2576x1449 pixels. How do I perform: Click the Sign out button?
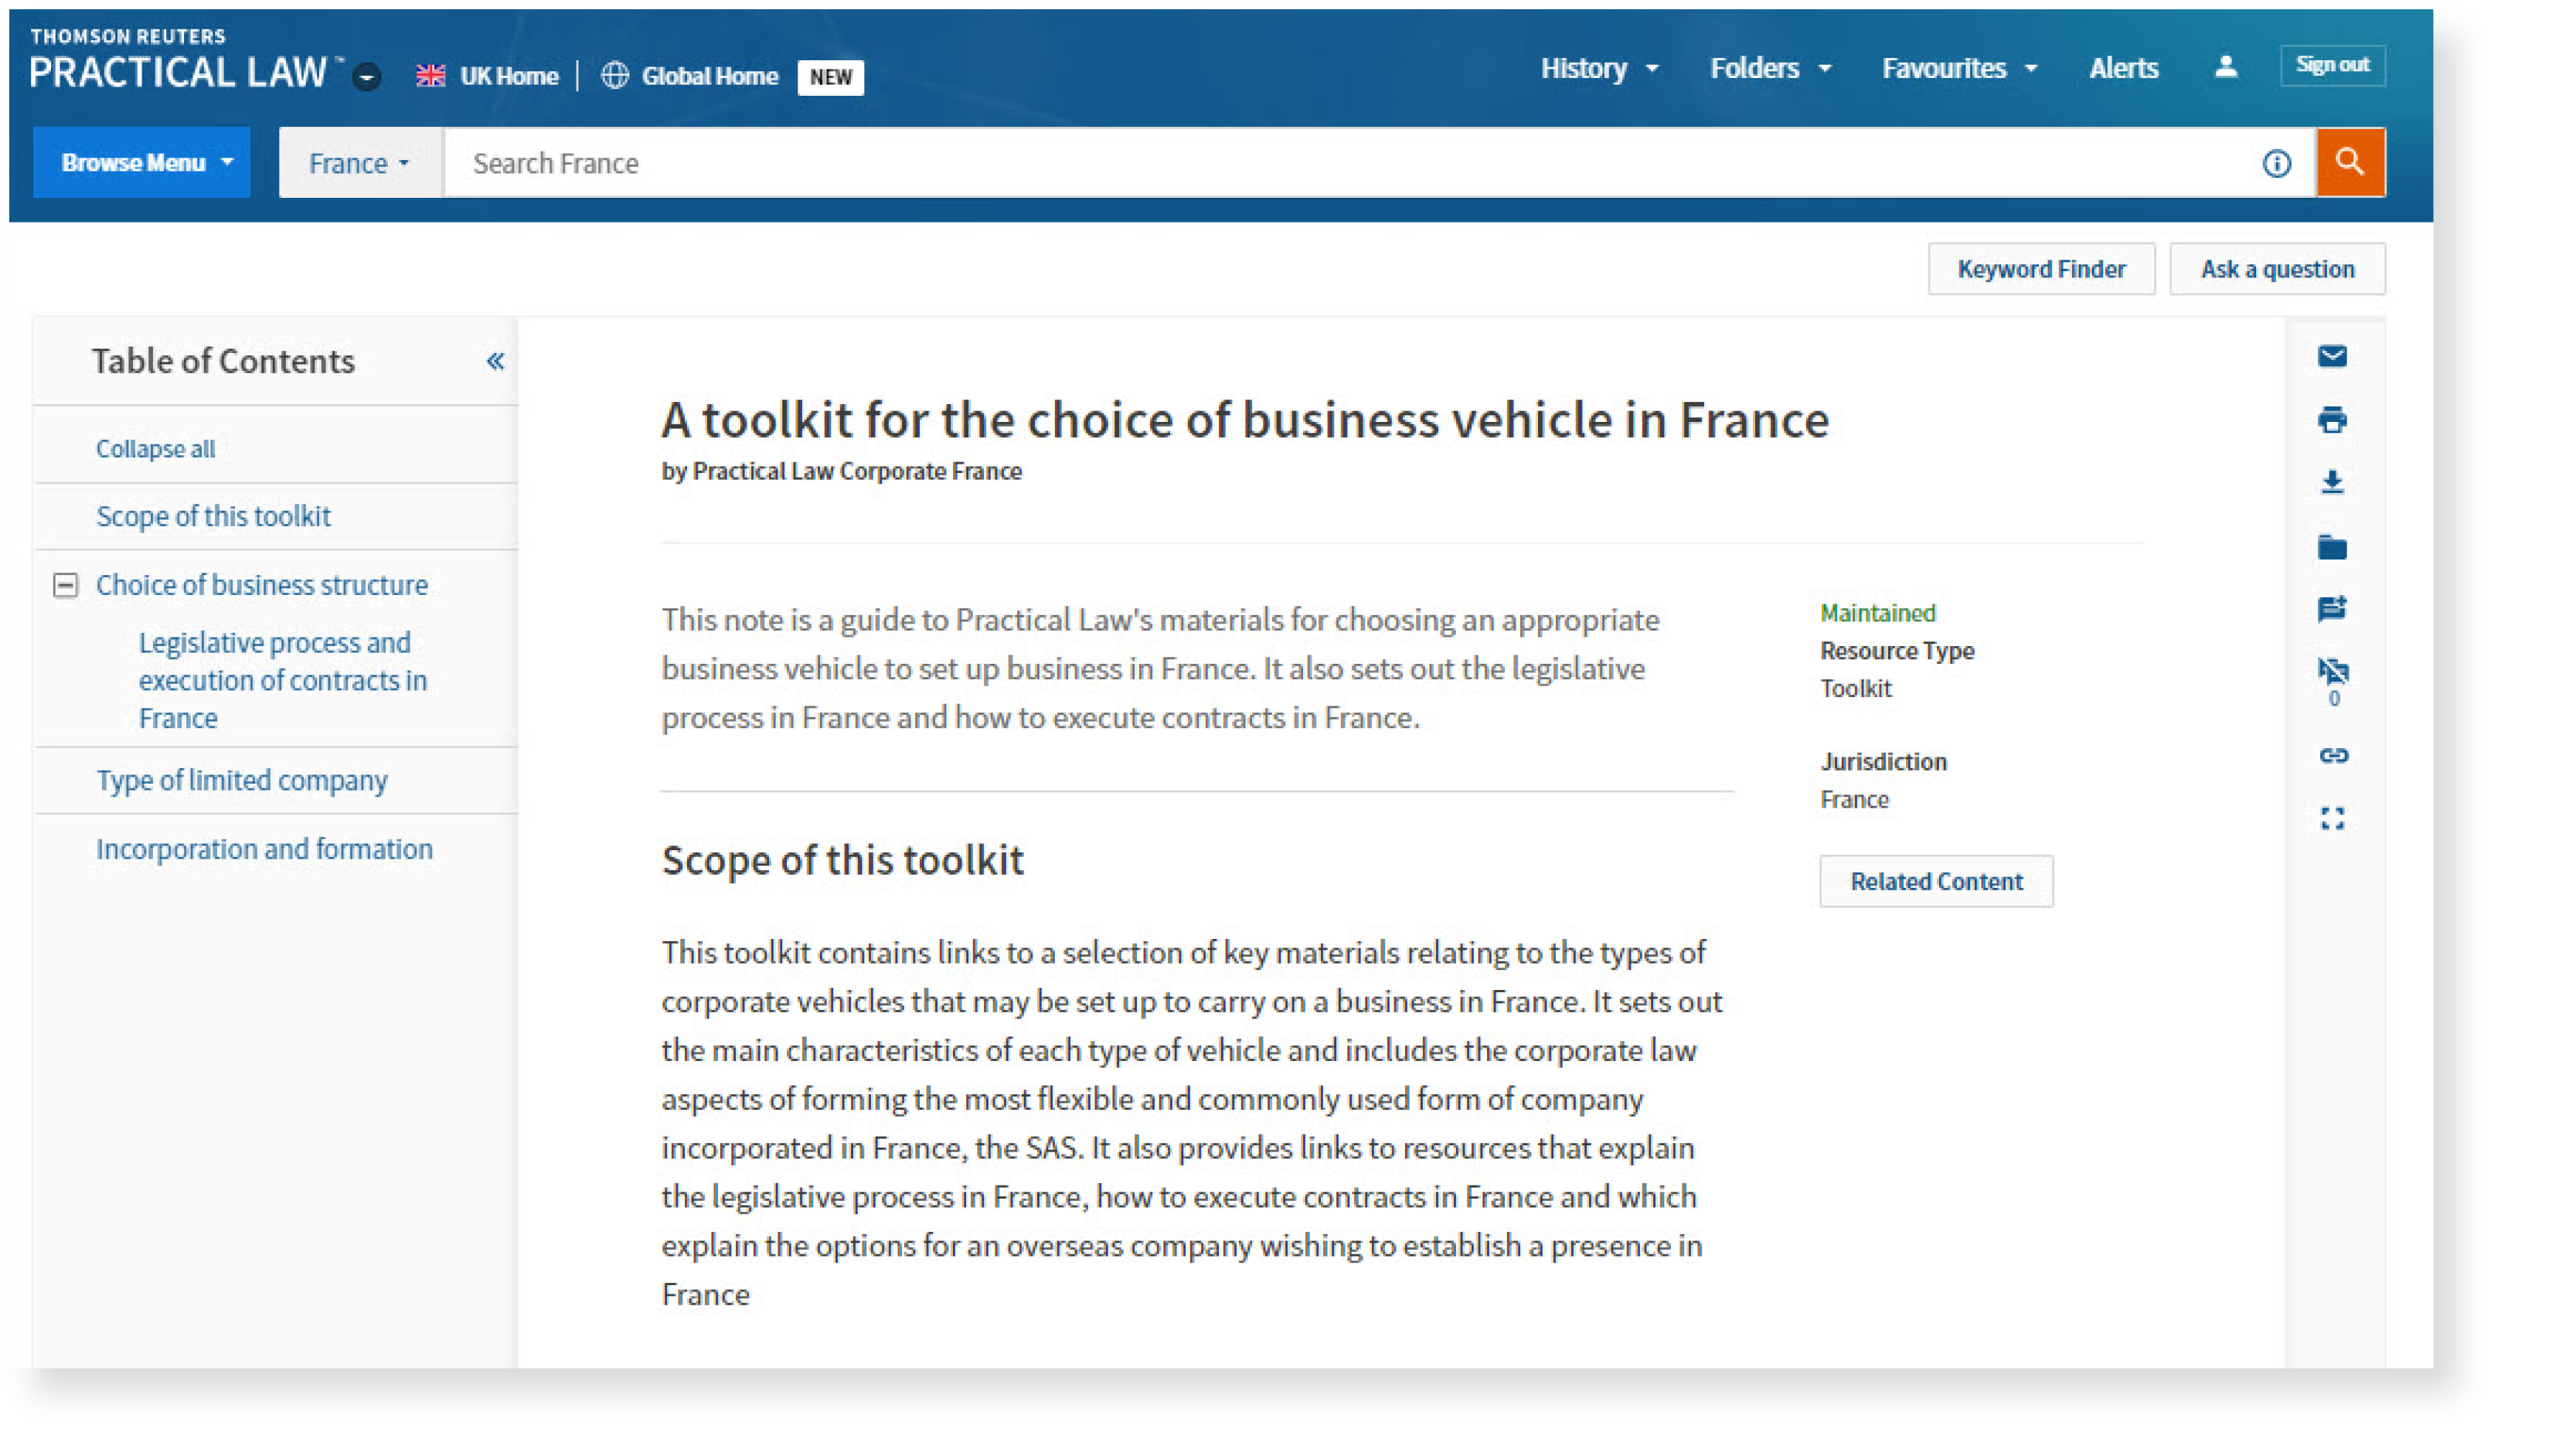pyautogui.click(x=2332, y=65)
